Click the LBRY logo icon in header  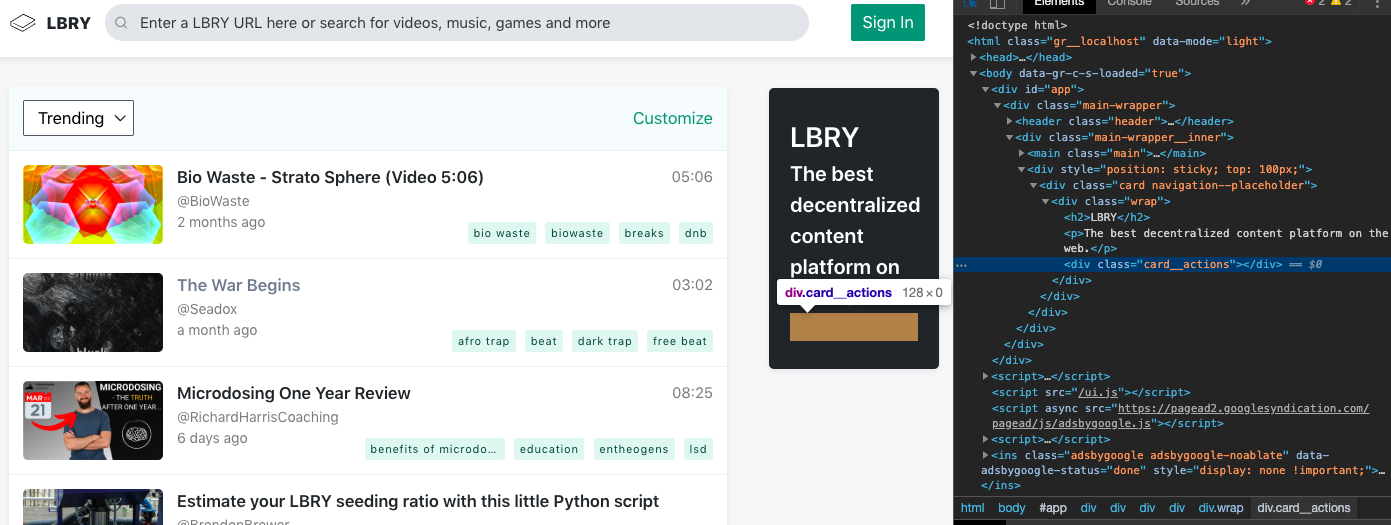[23, 22]
